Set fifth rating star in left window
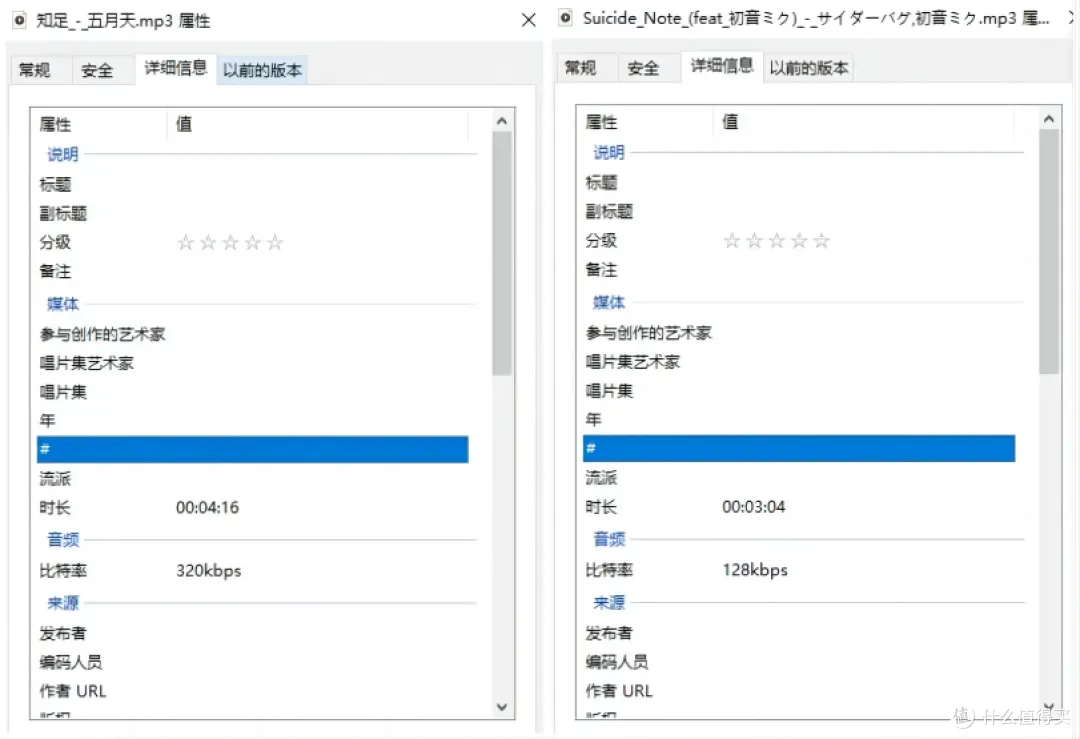 (275, 243)
